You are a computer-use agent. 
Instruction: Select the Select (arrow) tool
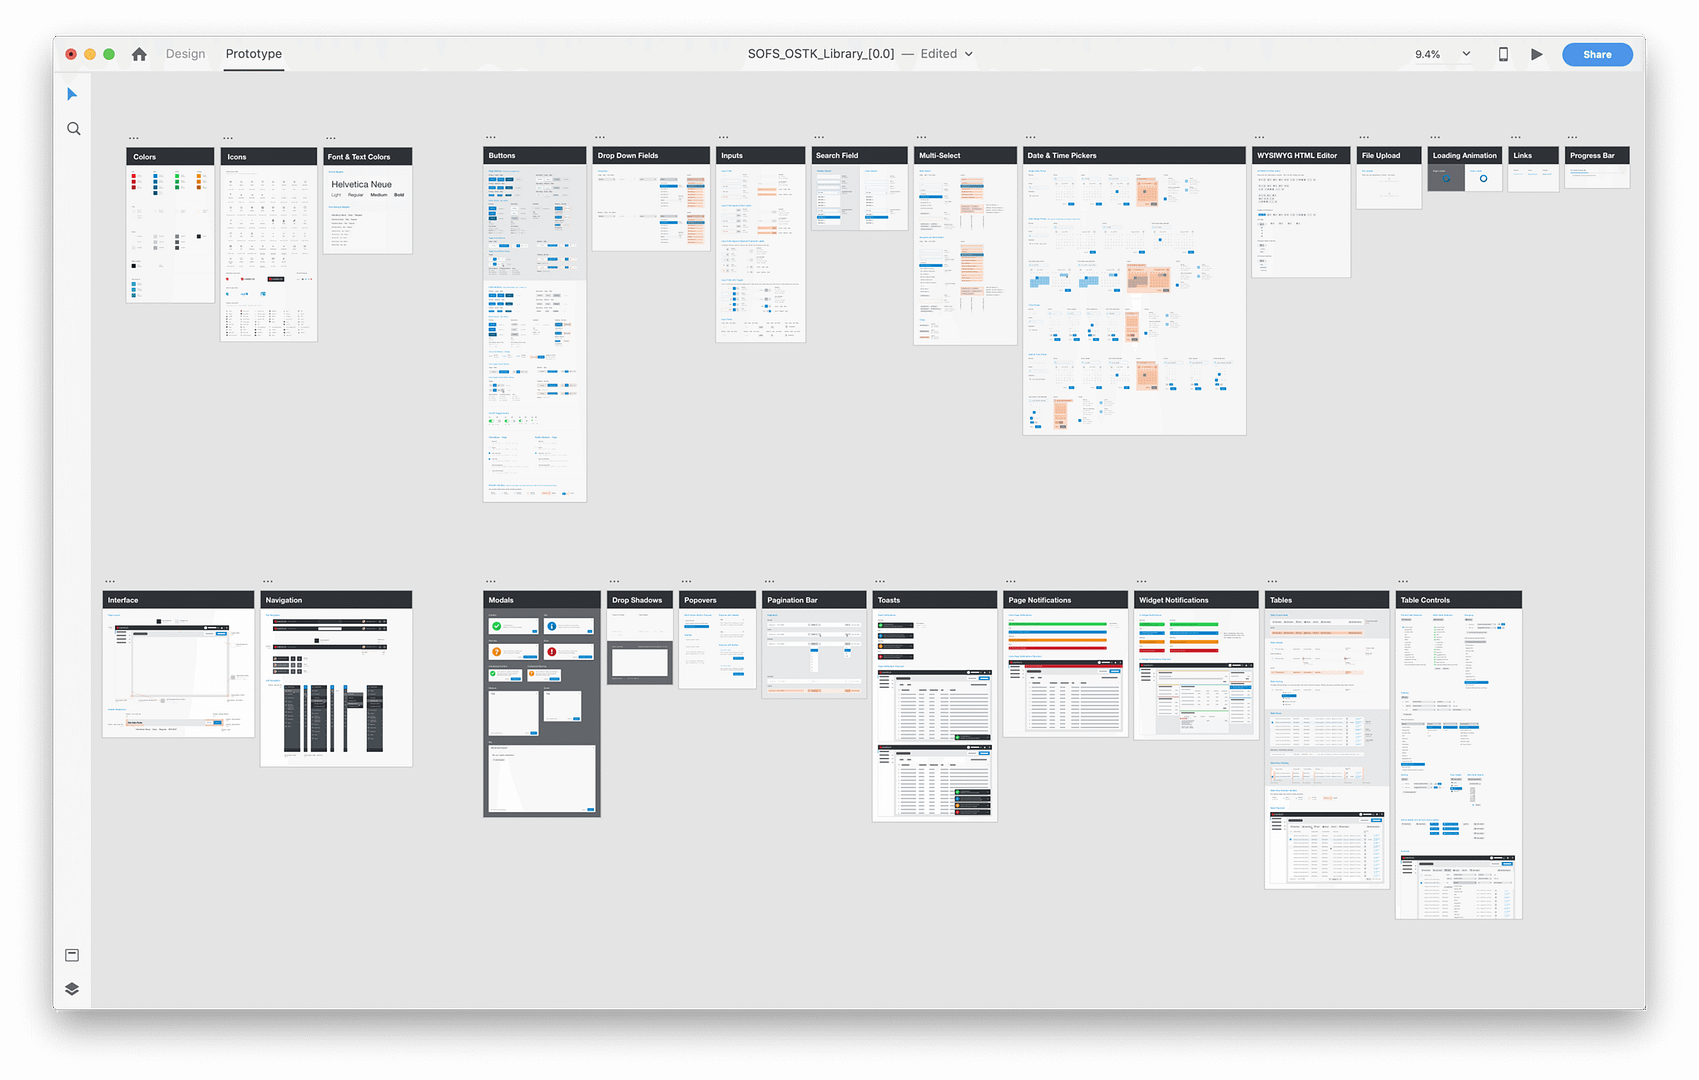72,94
